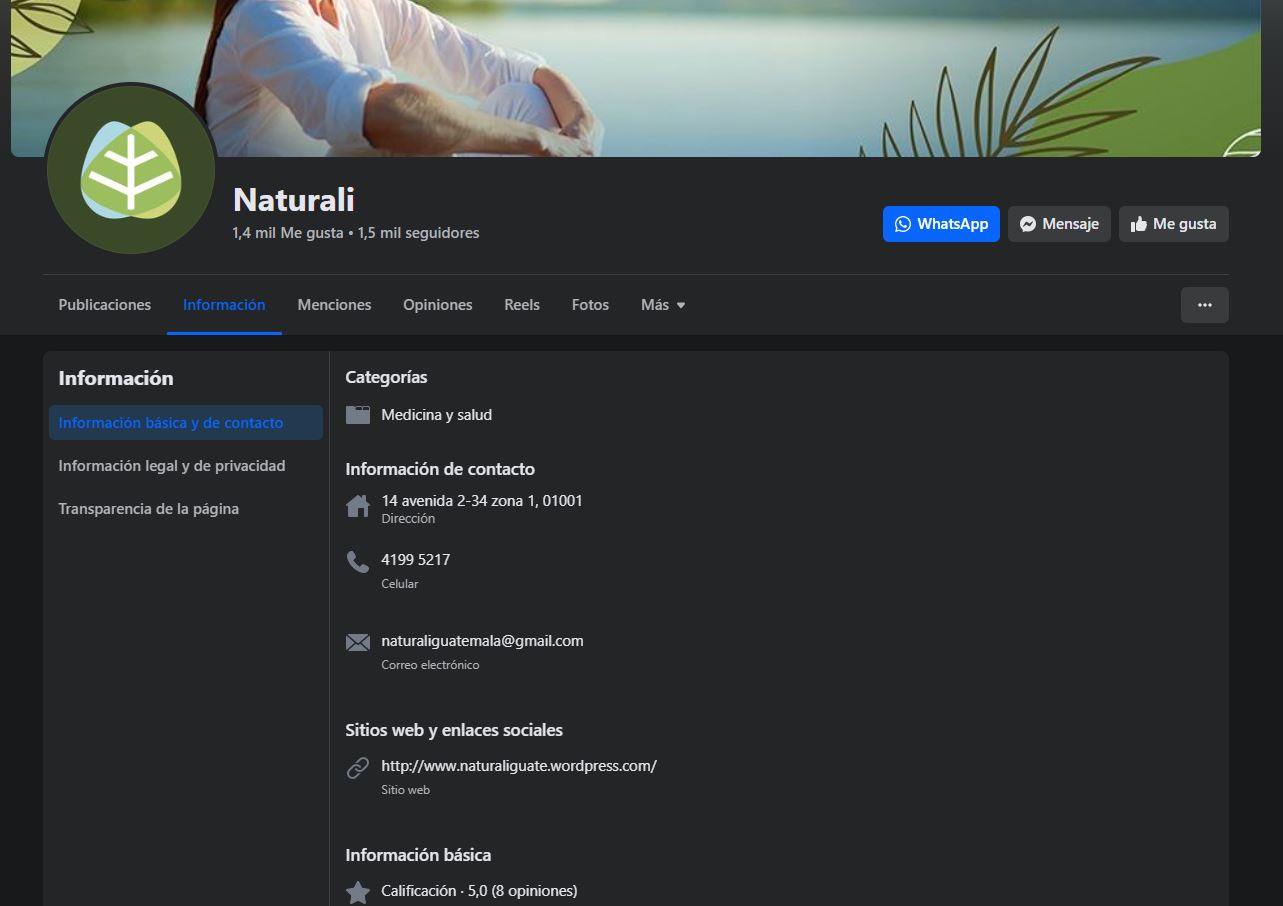Viewport: 1283px width, 906px height.
Task: Open the naturaliguate.wordpress.com website link
Action: click(519, 766)
